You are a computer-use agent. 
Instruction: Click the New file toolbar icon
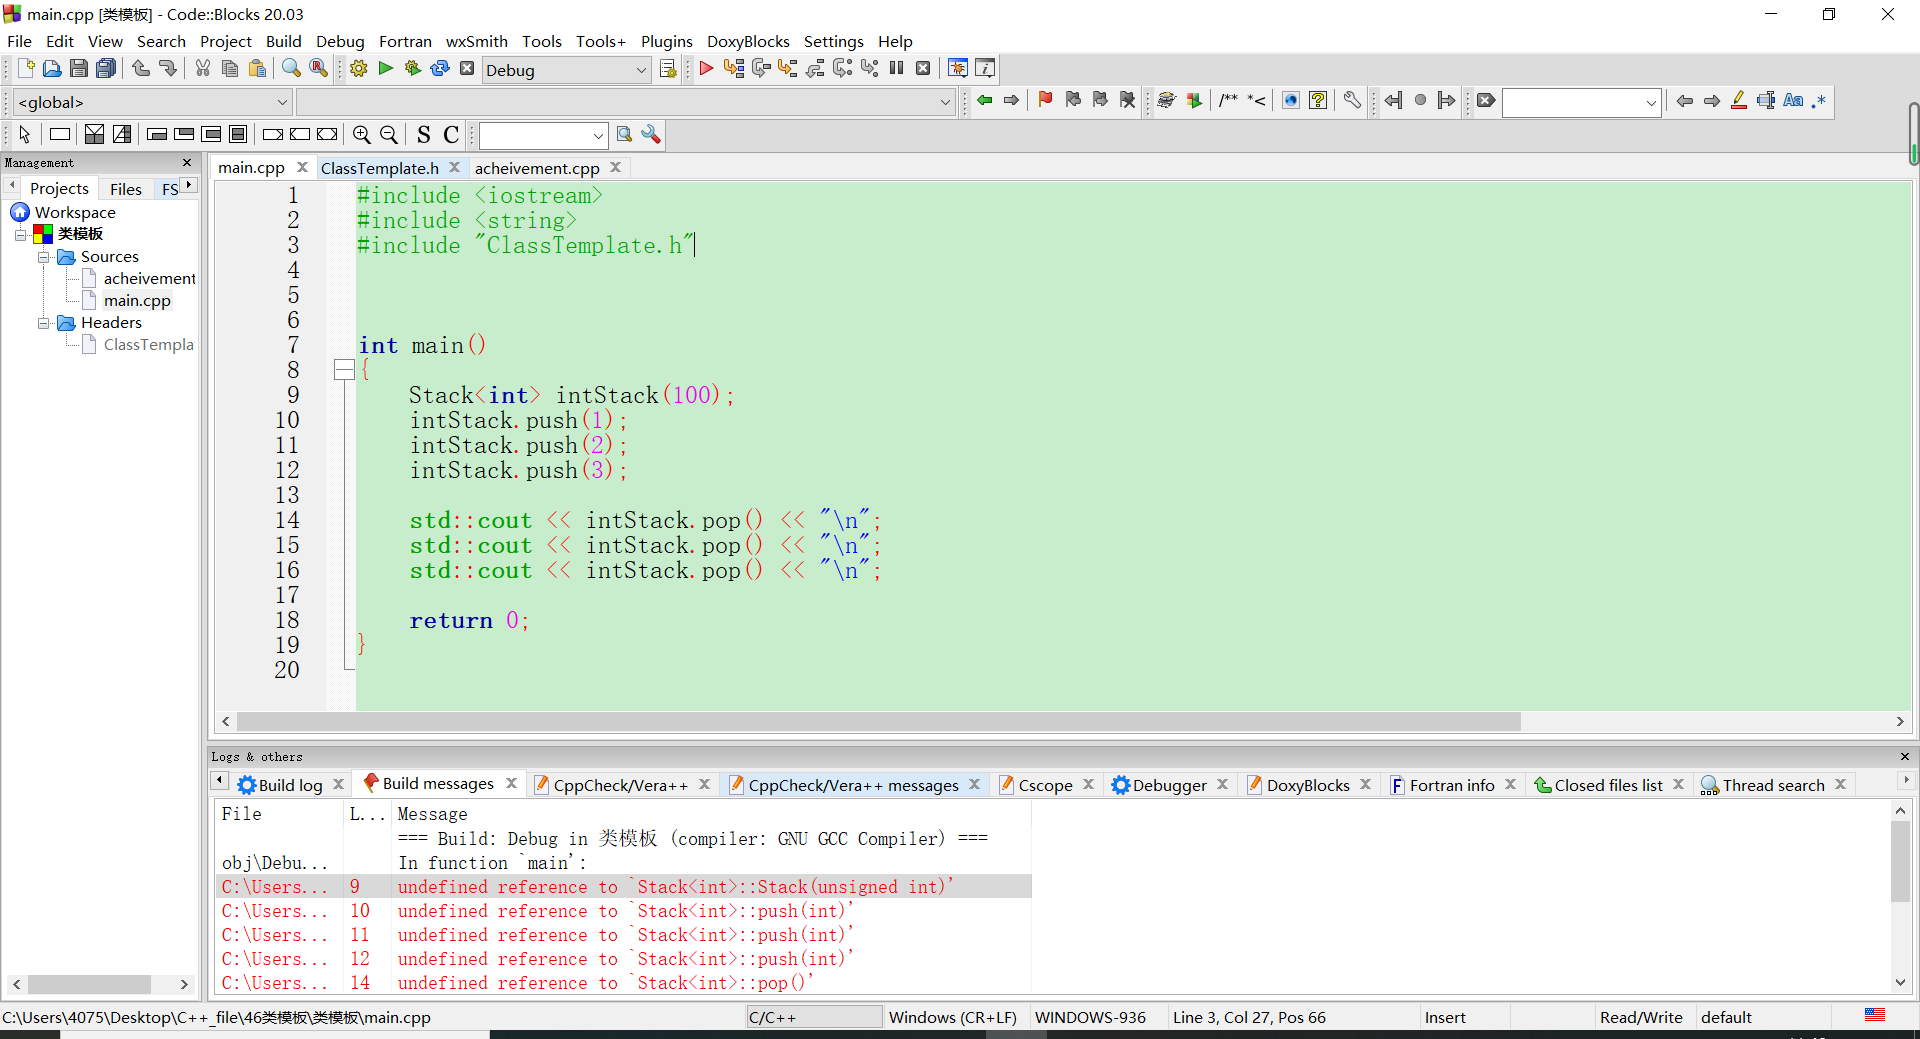coord(26,69)
